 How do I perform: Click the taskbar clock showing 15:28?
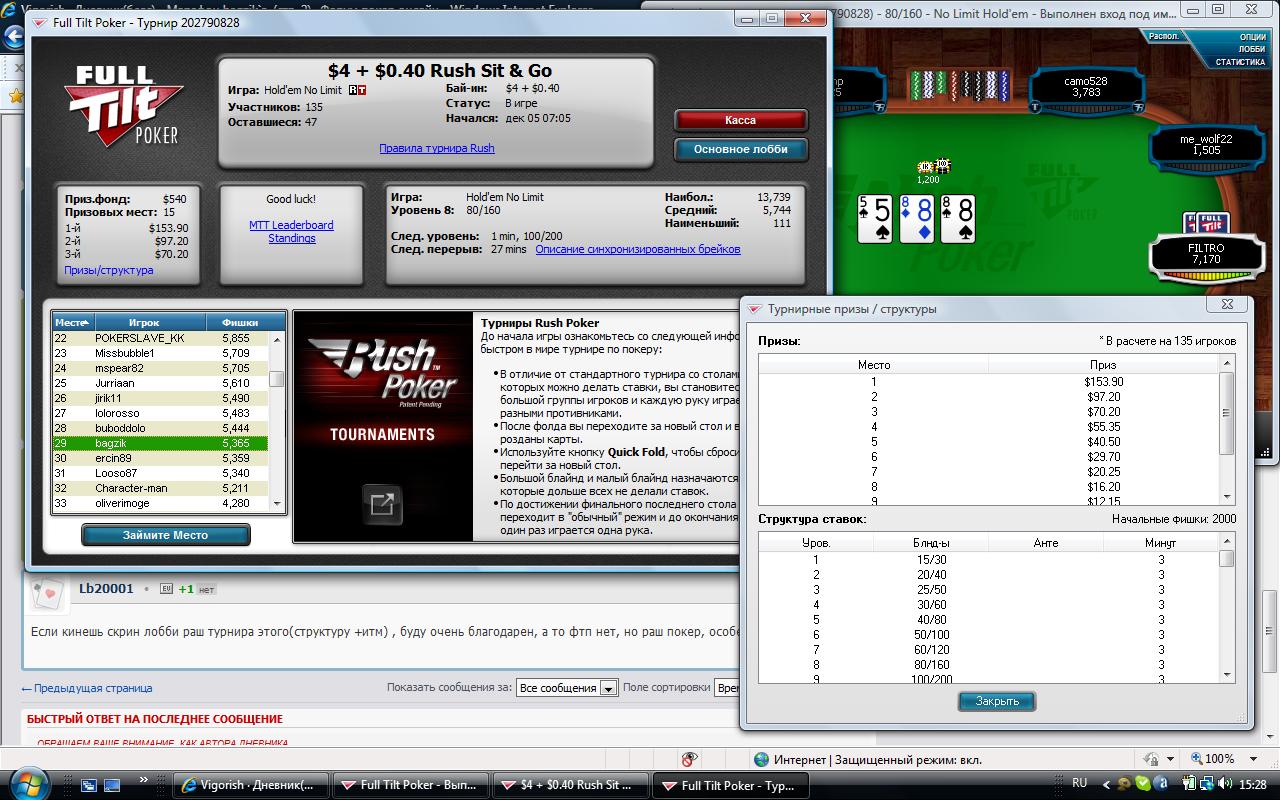pyautogui.click(x=1252, y=784)
